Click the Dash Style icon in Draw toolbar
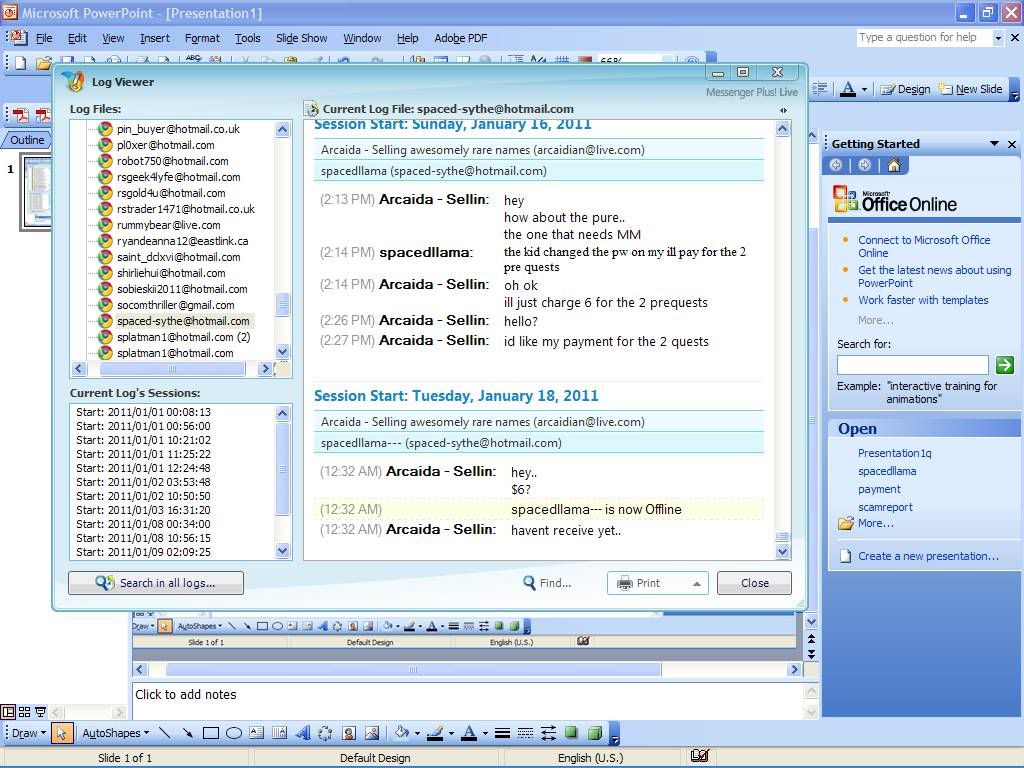Image resolution: width=1024 pixels, height=768 pixels. point(525,733)
